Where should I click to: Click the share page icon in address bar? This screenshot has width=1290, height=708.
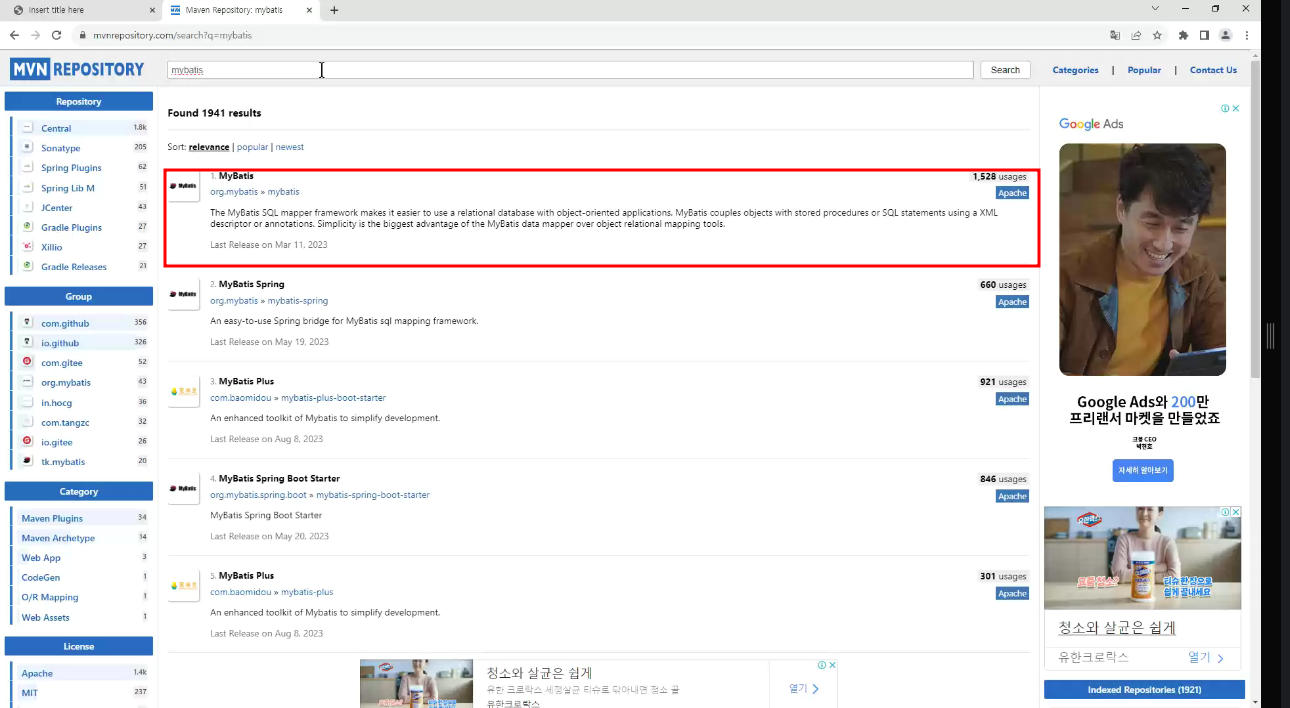[x=1136, y=35]
